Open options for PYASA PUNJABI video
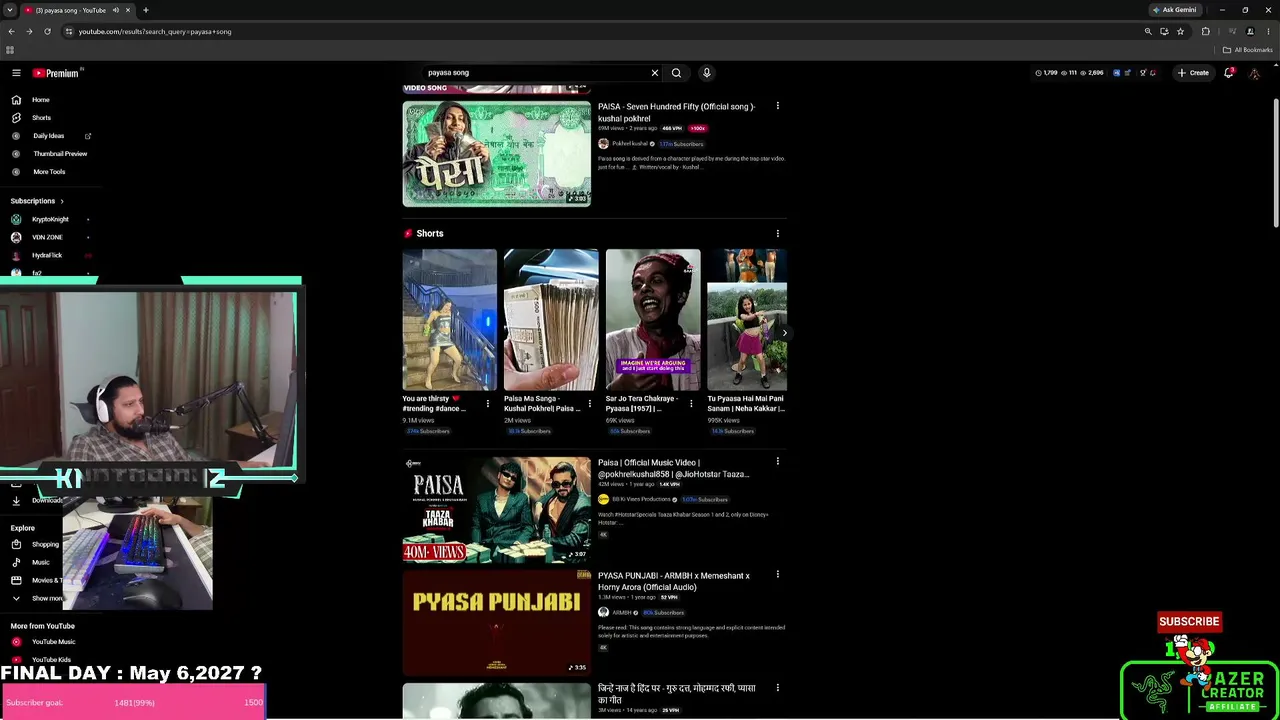 click(778, 575)
